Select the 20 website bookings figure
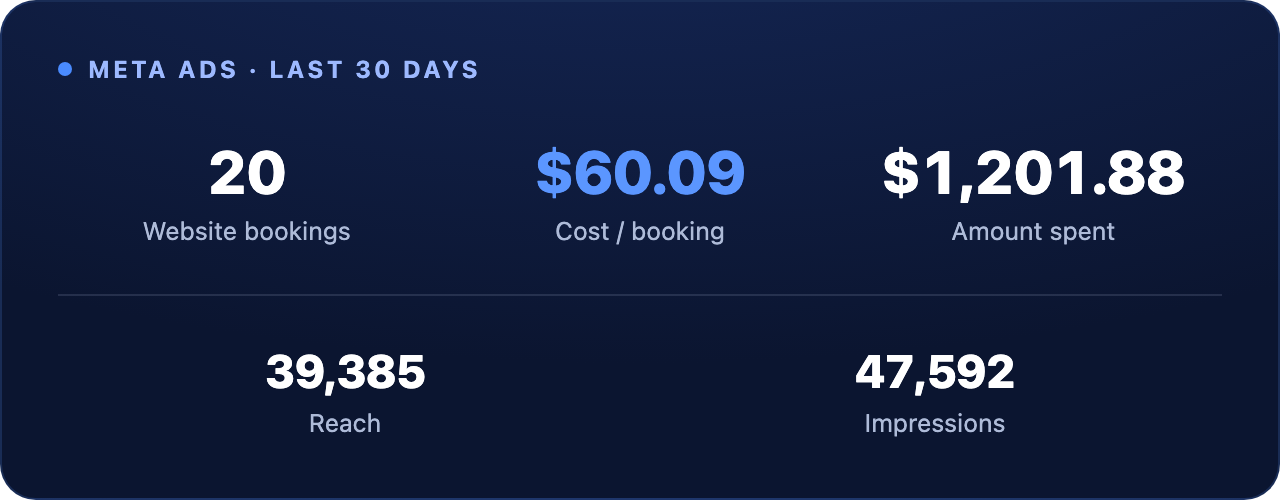Screen dimensions: 1280x500 click(x=247, y=174)
